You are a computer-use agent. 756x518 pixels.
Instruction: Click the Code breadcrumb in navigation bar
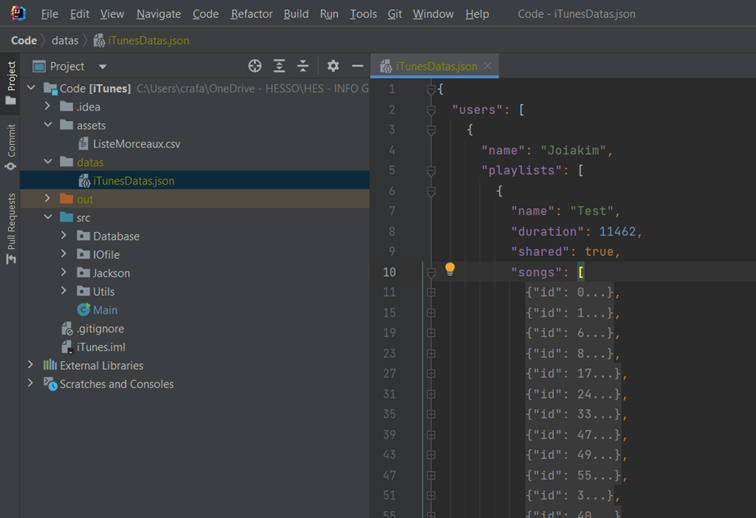(24, 41)
